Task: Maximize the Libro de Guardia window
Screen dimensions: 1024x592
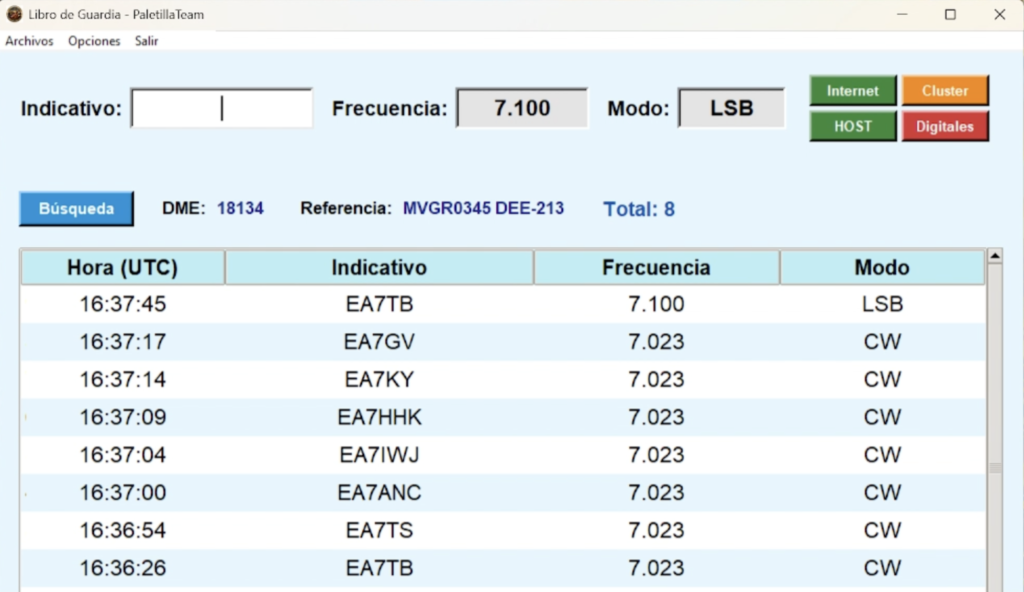Action: click(950, 14)
